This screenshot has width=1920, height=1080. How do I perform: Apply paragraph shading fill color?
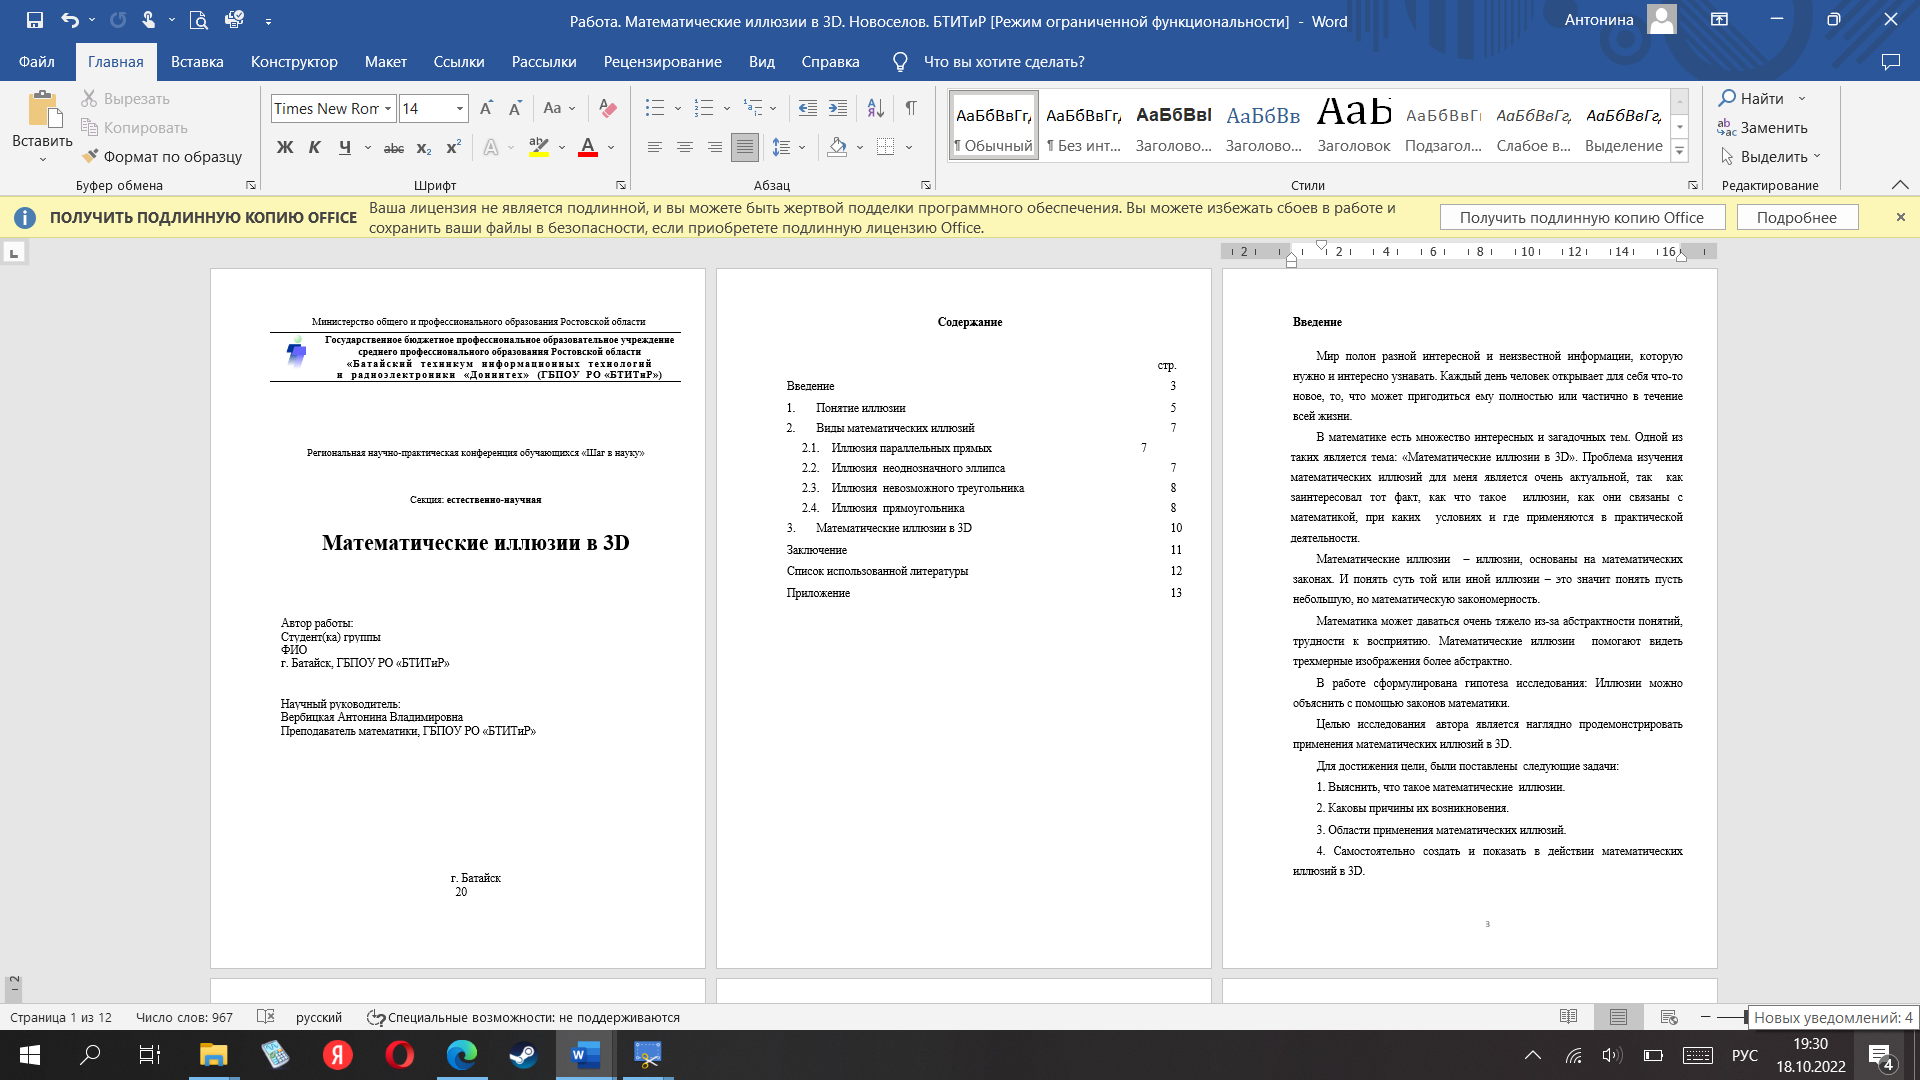click(x=837, y=148)
